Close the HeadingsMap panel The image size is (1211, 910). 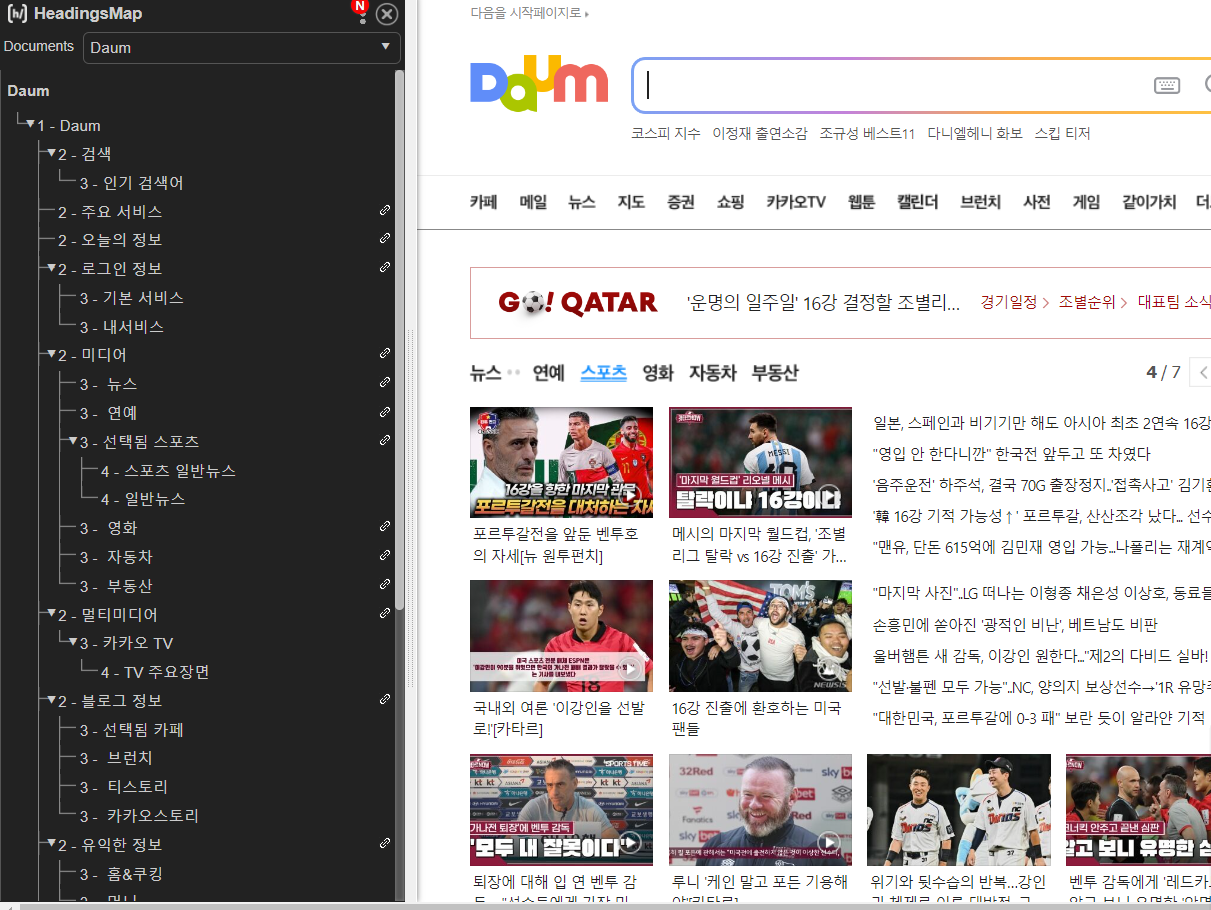point(387,14)
